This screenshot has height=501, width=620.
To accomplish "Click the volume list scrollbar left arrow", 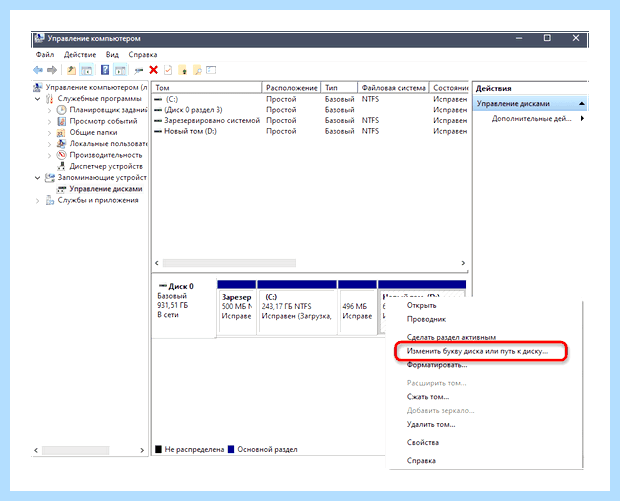I will pos(157,263).
